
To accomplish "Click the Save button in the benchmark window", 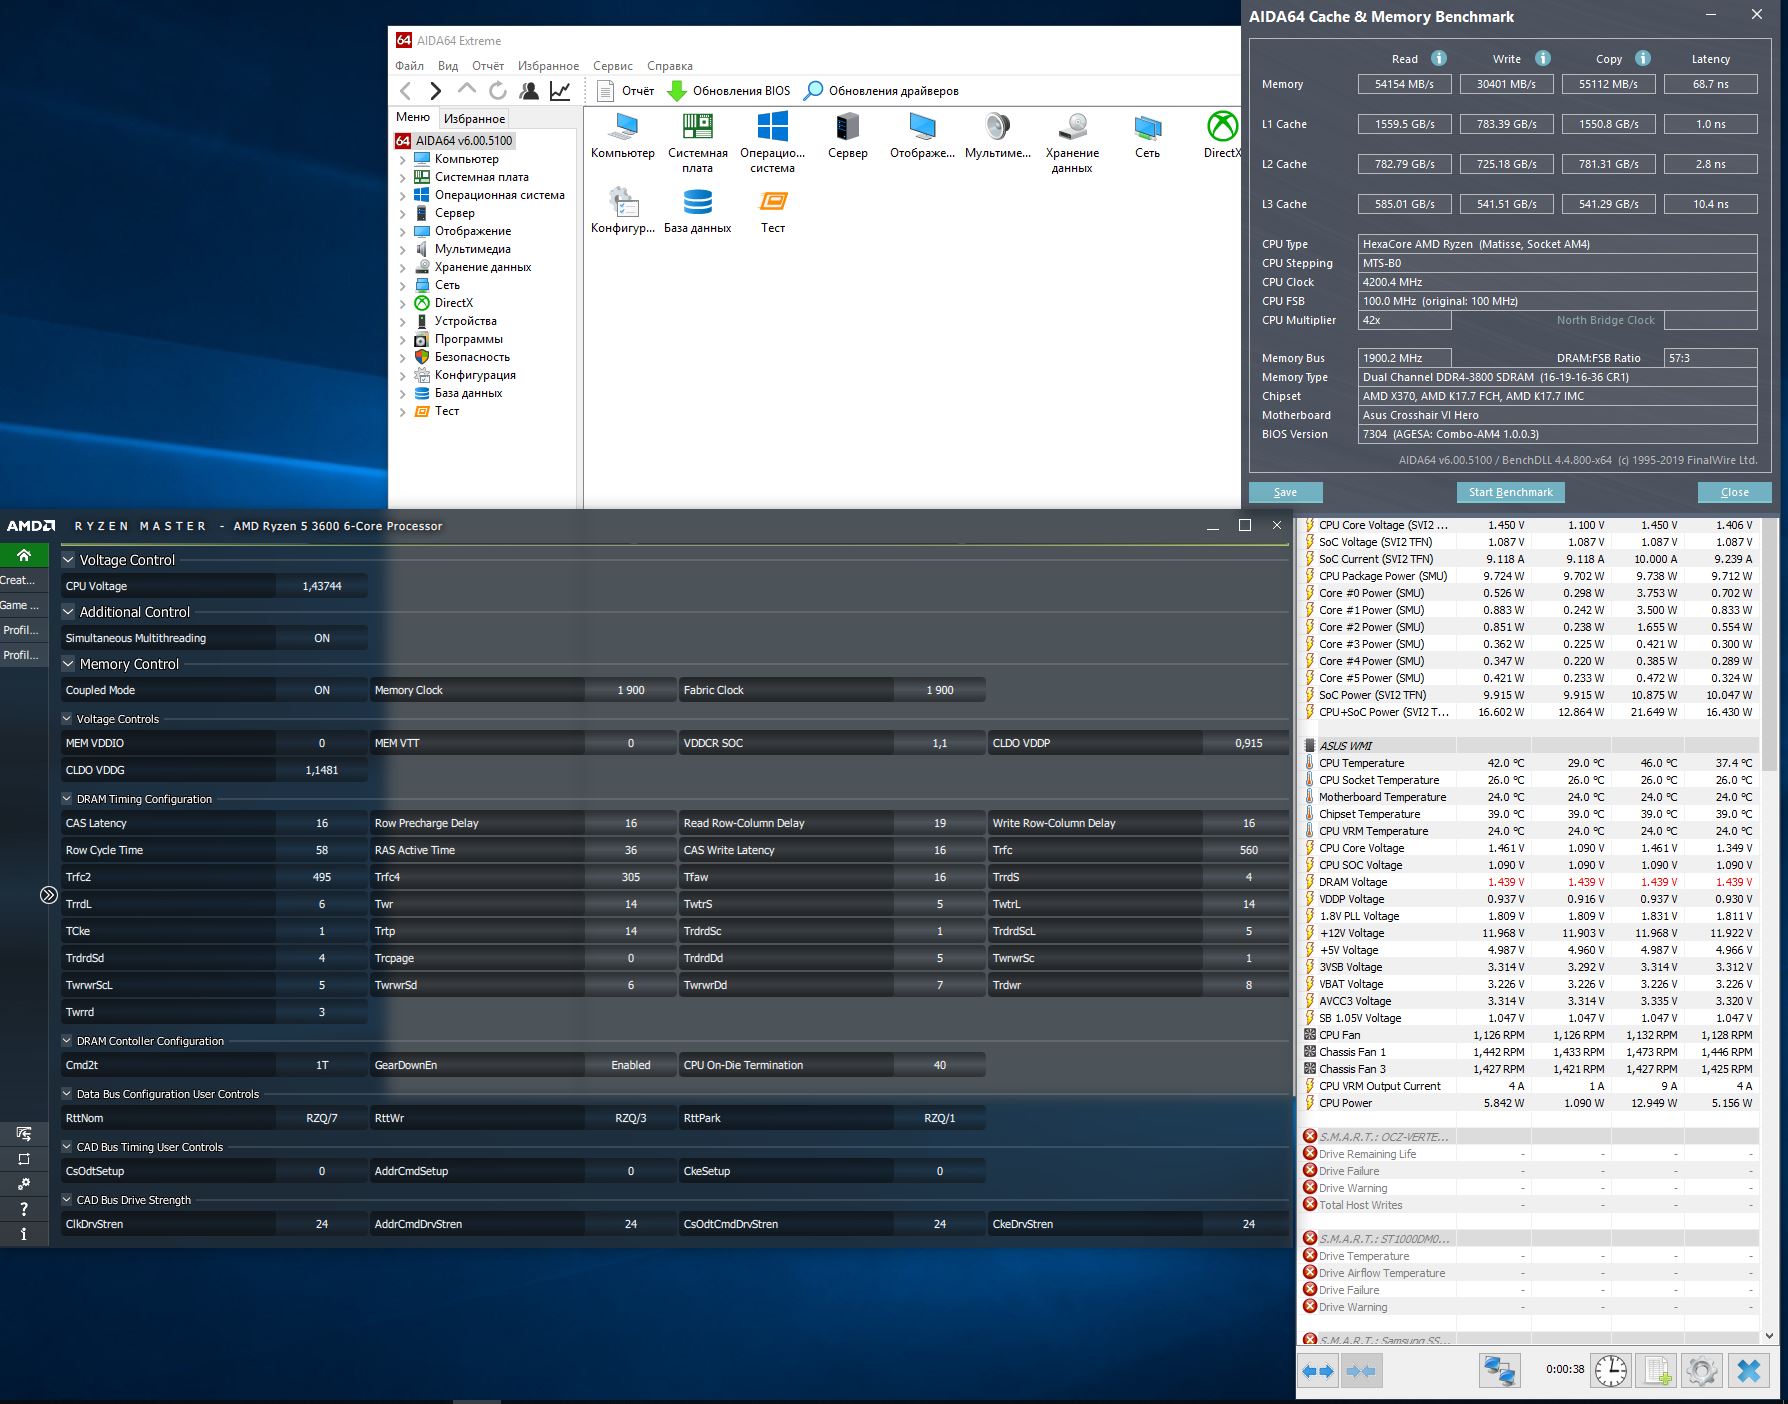I will [1286, 492].
